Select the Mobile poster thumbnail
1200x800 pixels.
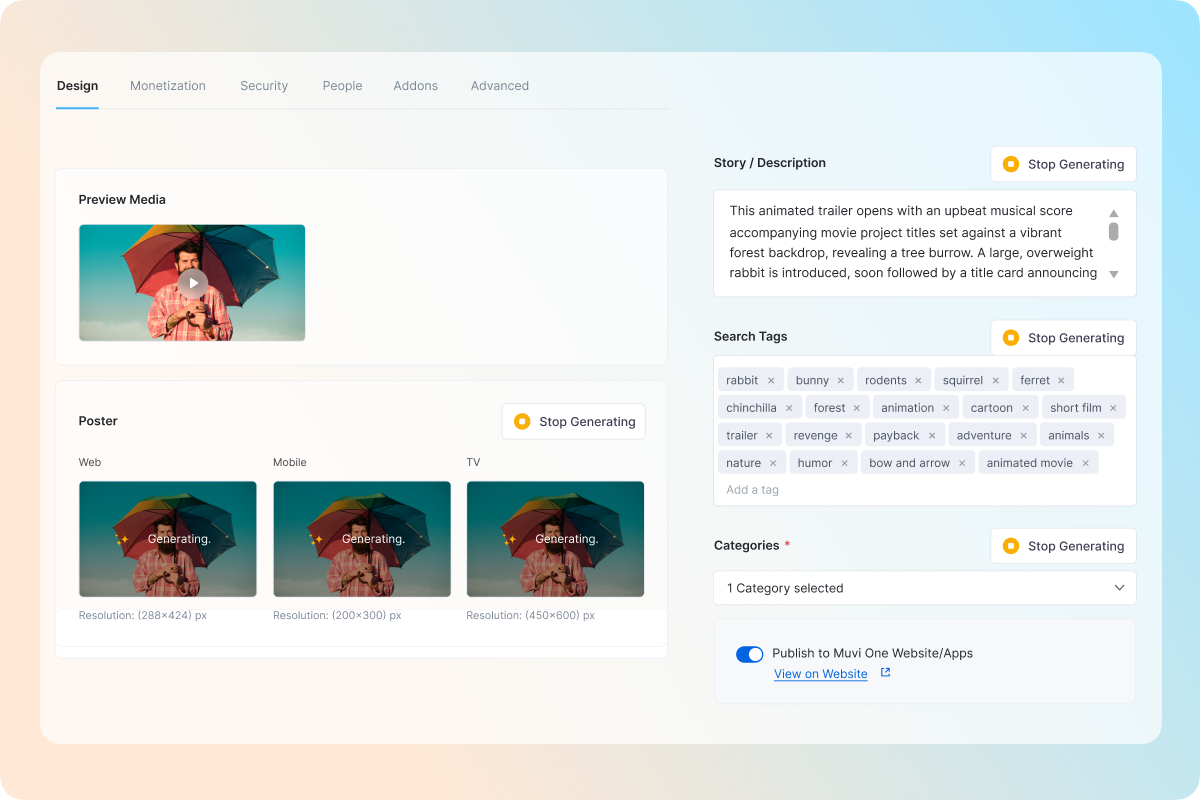click(x=362, y=539)
